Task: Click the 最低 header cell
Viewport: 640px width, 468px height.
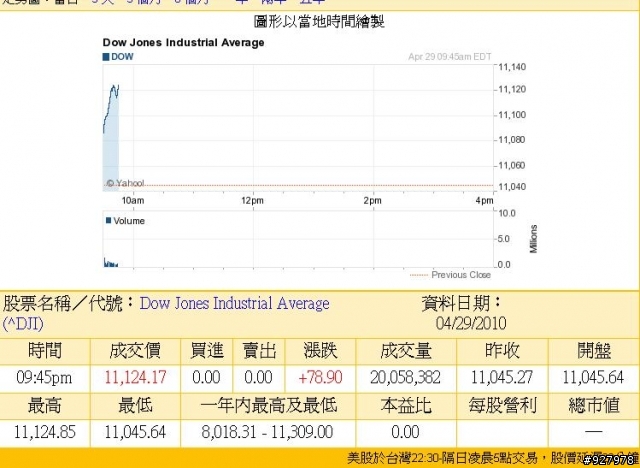Action: point(135,406)
